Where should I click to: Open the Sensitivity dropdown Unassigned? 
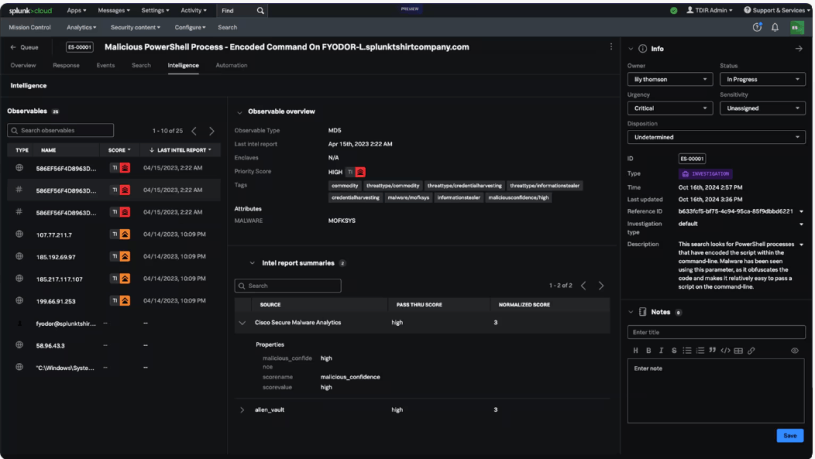coord(763,108)
